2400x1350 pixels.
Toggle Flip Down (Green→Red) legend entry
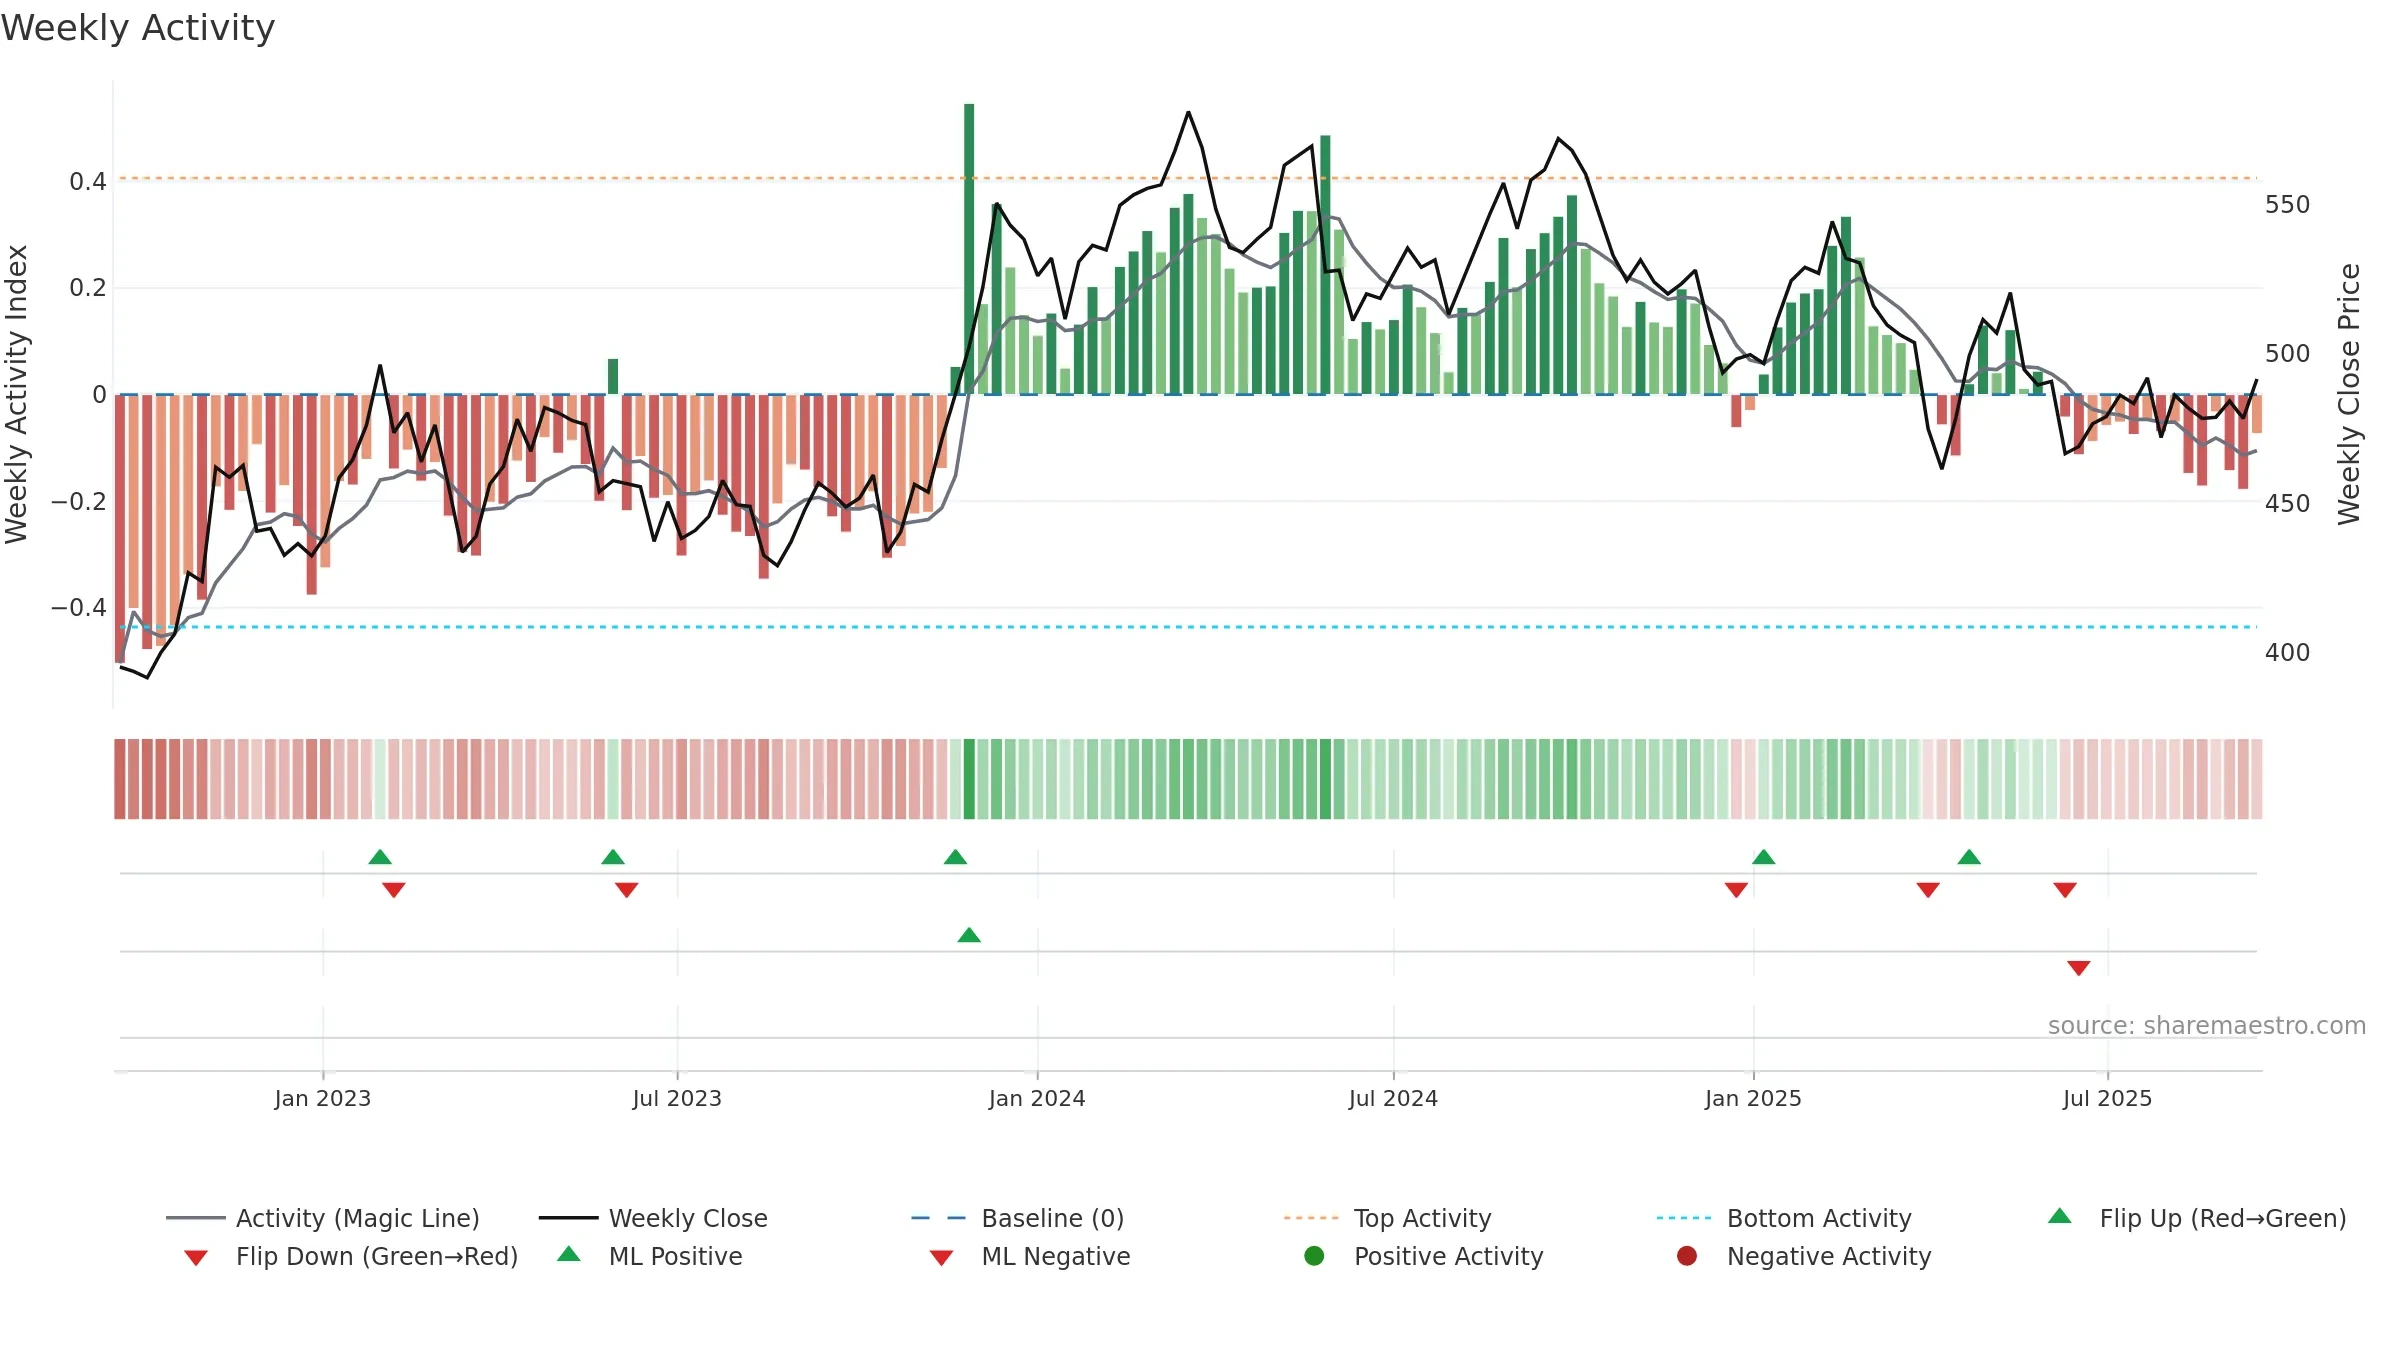350,1256
